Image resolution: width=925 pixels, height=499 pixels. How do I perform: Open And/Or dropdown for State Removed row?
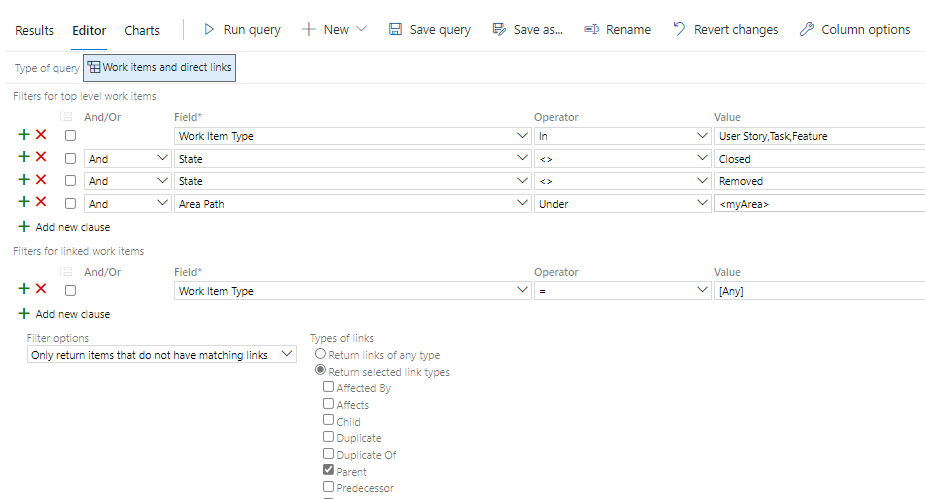click(x=127, y=181)
